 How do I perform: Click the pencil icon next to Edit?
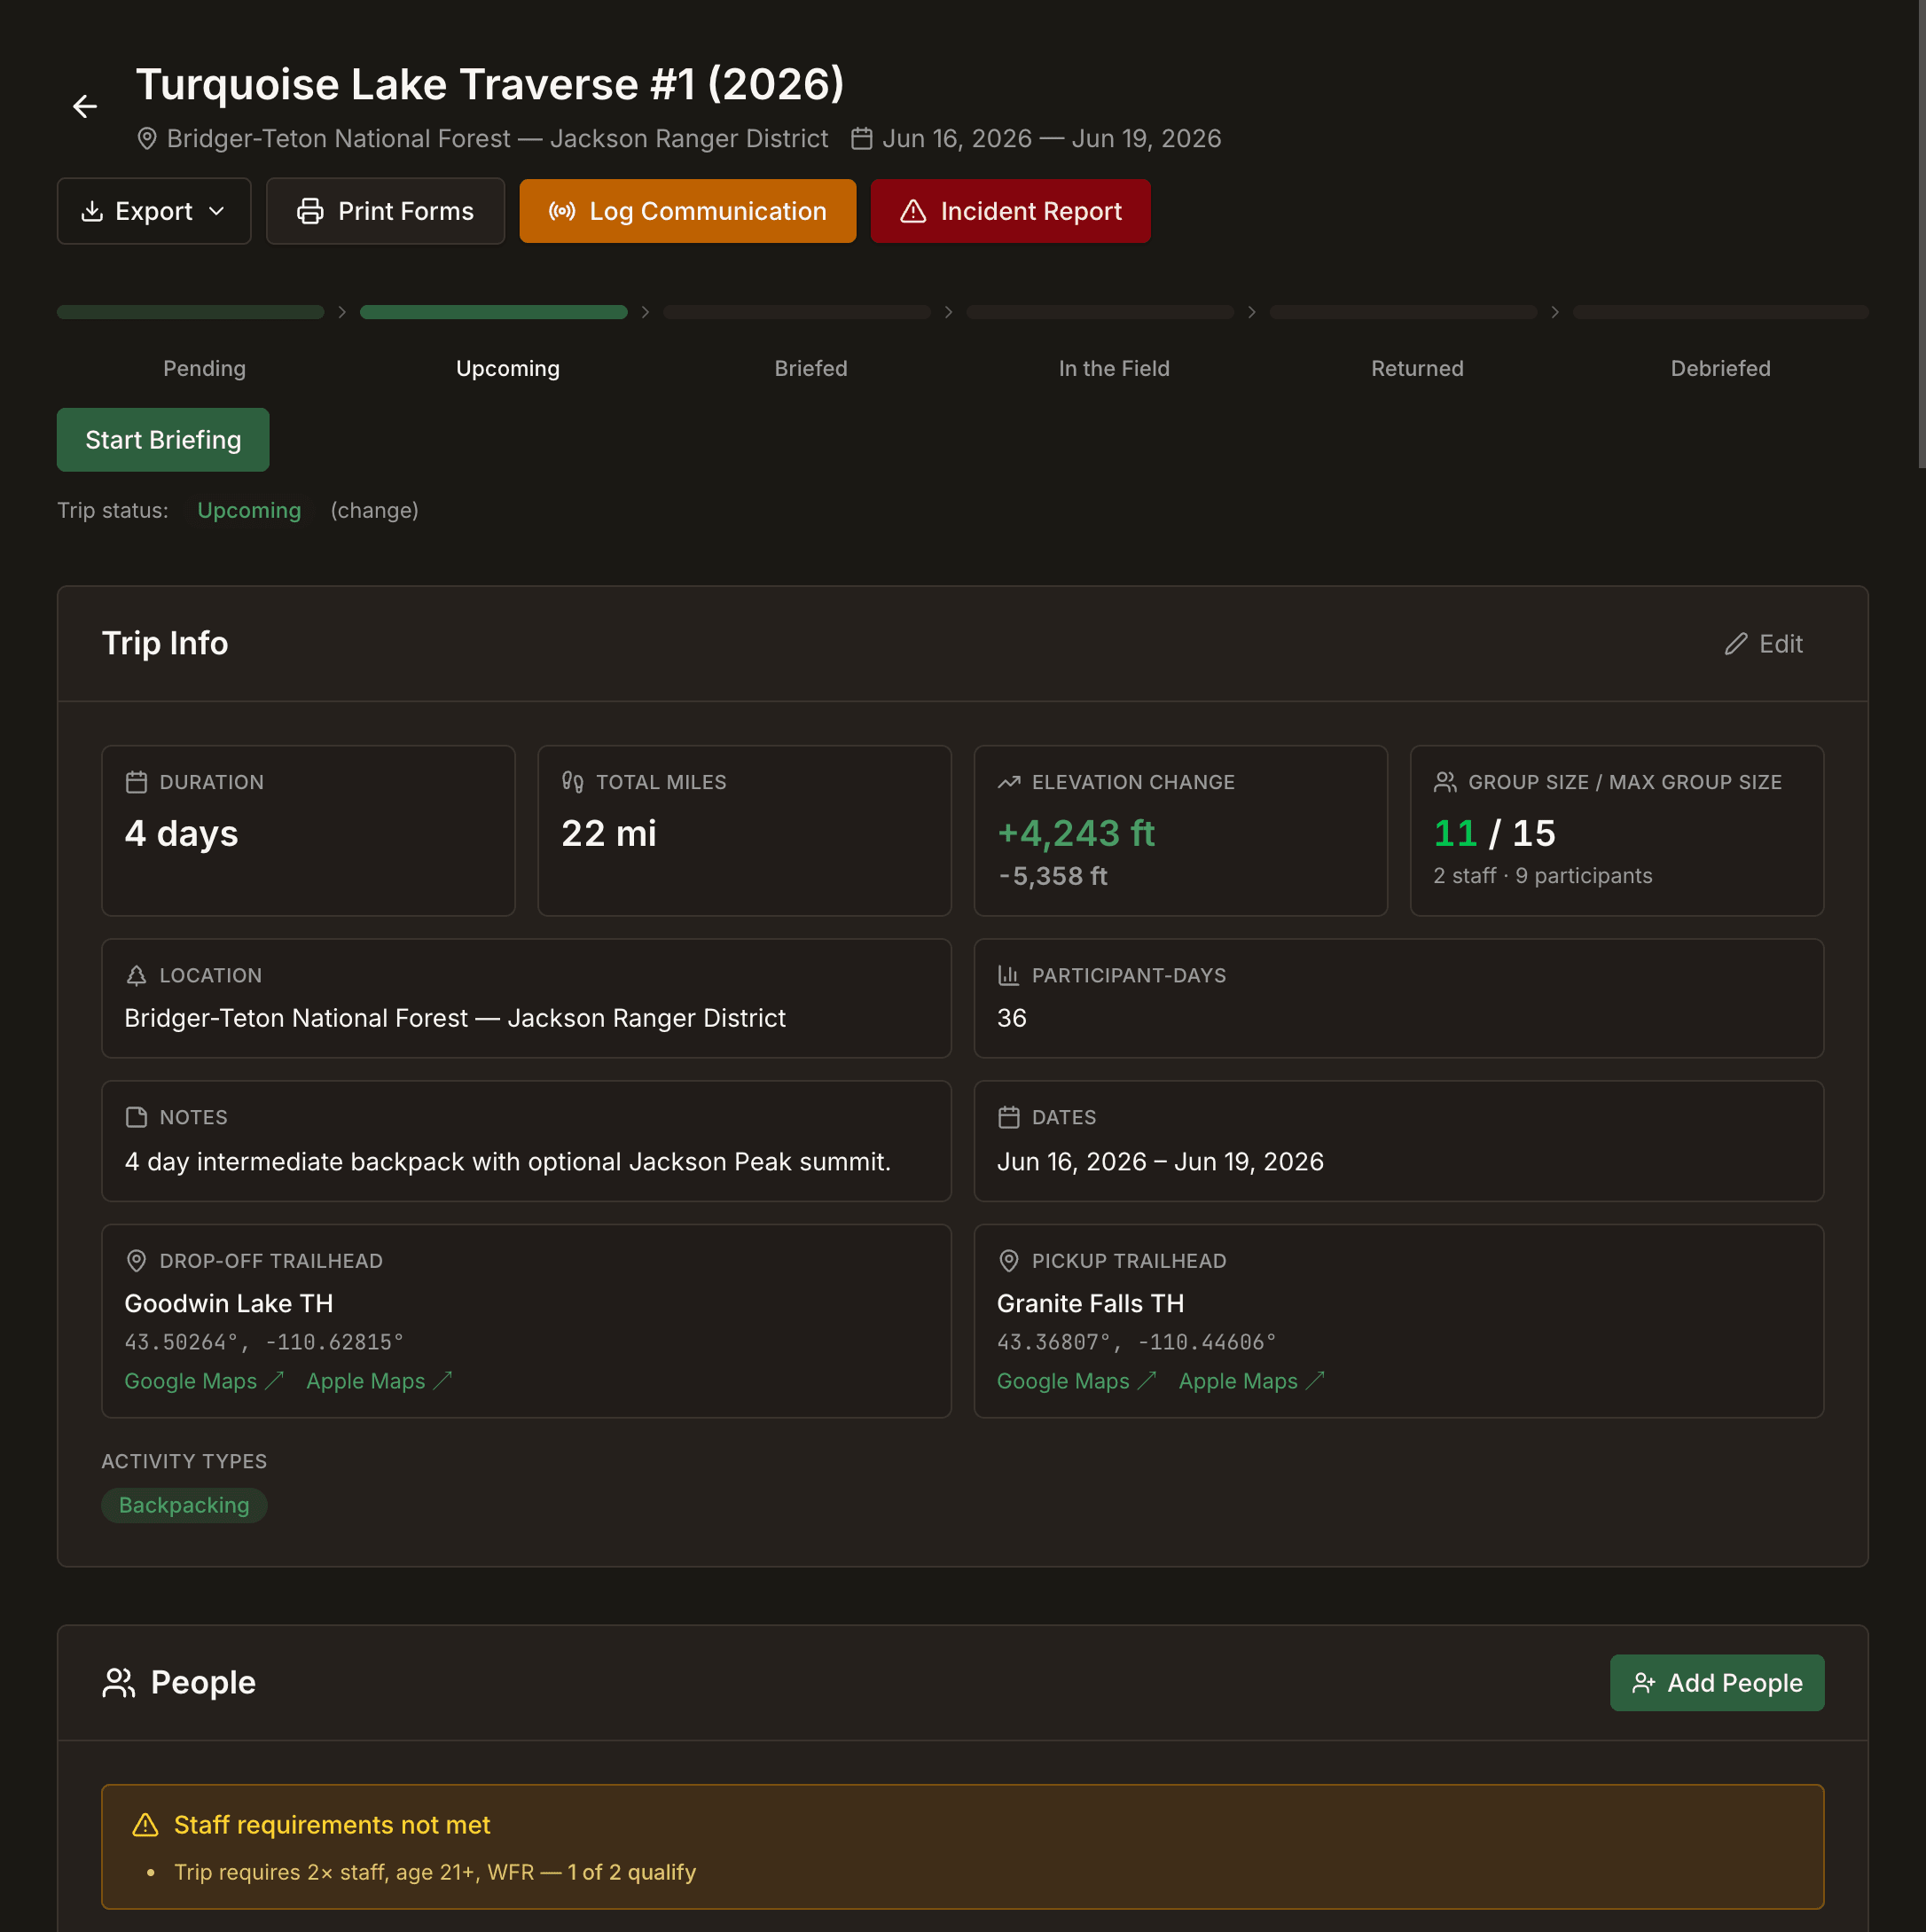pyautogui.click(x=1736, y=644)
